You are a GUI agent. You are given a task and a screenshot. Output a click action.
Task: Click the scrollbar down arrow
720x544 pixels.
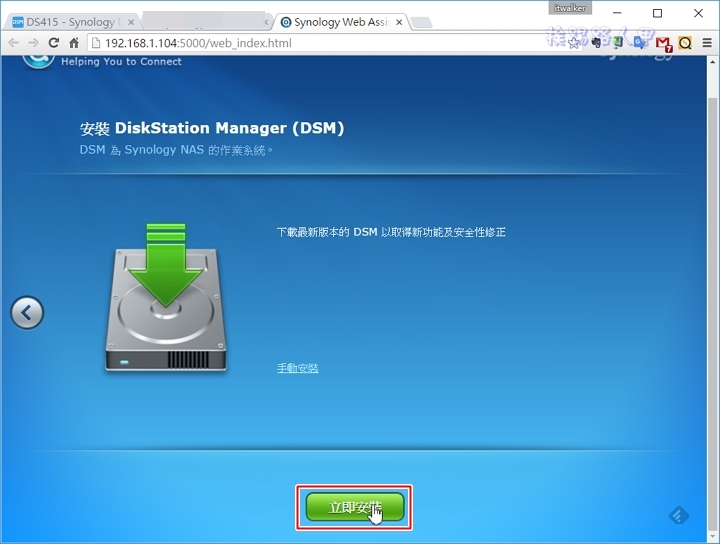713,536
